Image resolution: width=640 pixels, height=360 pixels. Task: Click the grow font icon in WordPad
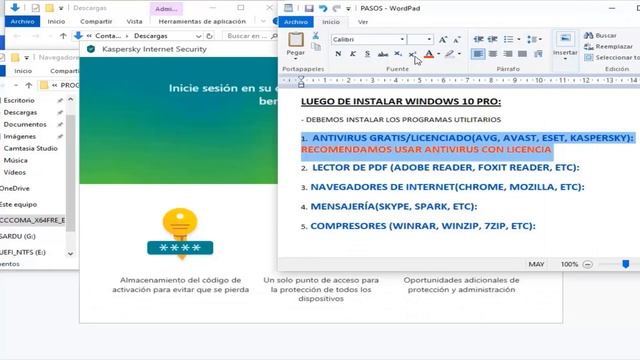pos(443,40)
